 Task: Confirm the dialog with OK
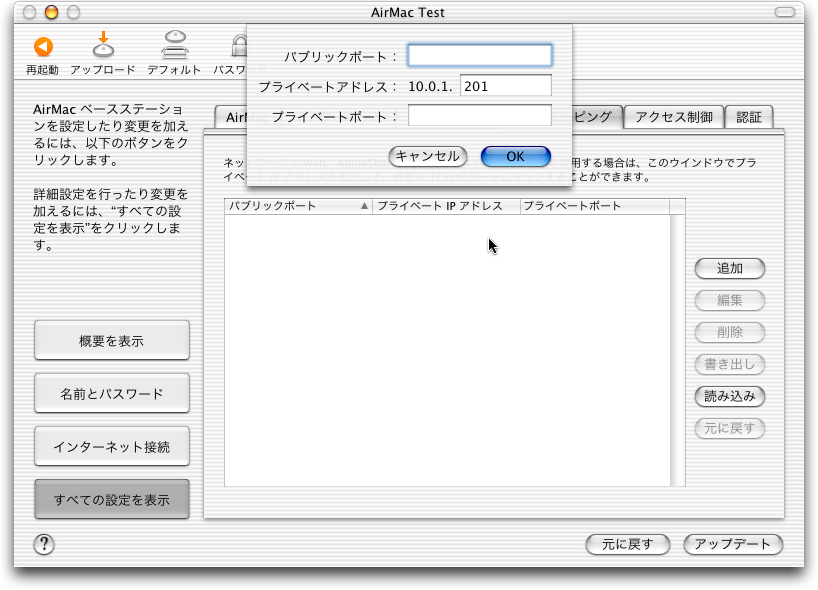[x=515, y=156]
